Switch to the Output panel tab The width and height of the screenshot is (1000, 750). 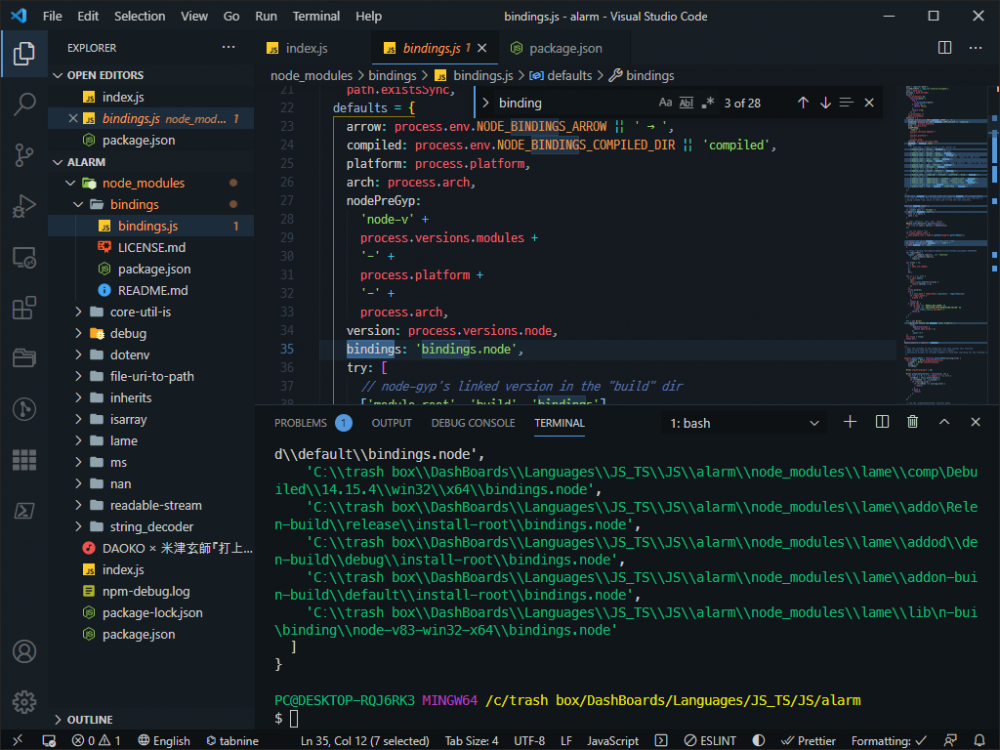392,423
